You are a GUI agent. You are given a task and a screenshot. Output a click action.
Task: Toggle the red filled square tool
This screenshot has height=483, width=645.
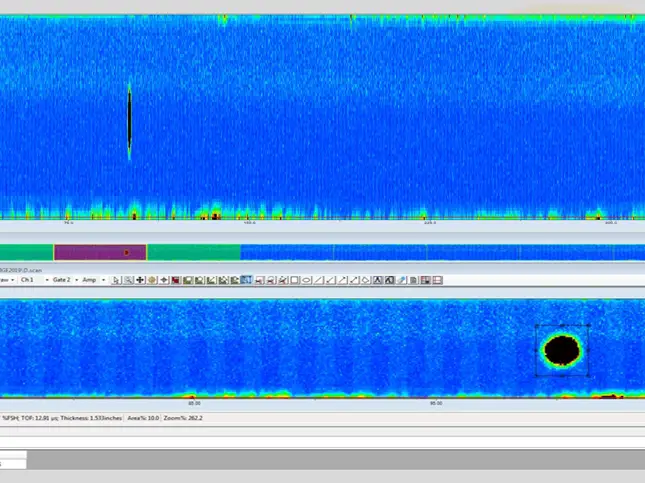tap(176, 280)
